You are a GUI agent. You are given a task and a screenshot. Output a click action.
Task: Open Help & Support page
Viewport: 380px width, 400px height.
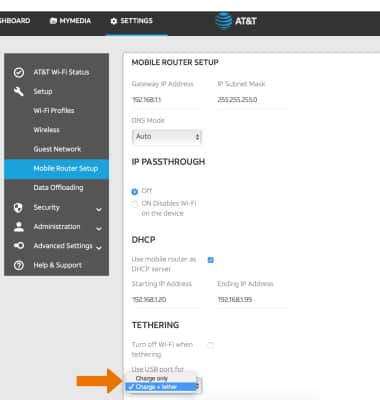pyautogui.click(x=57, y=265)
